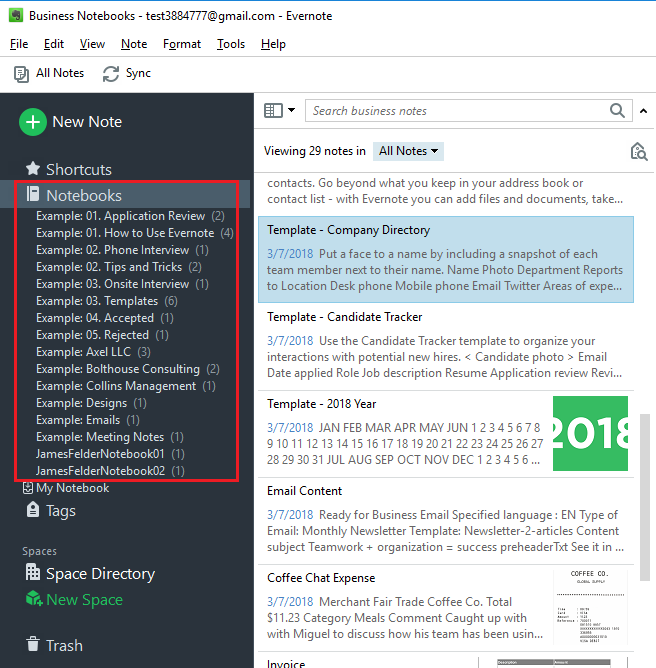Click the note list vertical scrollbar thumb
Viewport: 656px width, 668px height.
tap(645, 496)
